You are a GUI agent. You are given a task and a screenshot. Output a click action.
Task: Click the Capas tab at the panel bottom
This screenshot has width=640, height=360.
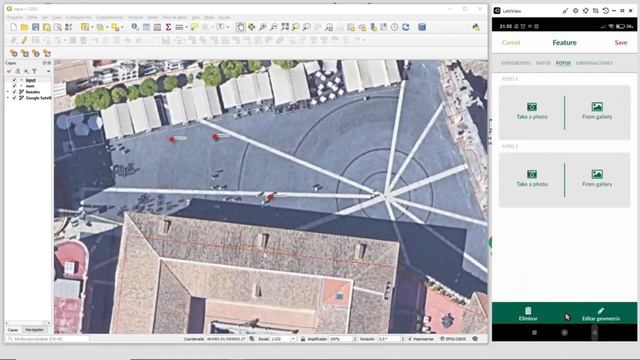click(x=13, y=330)
